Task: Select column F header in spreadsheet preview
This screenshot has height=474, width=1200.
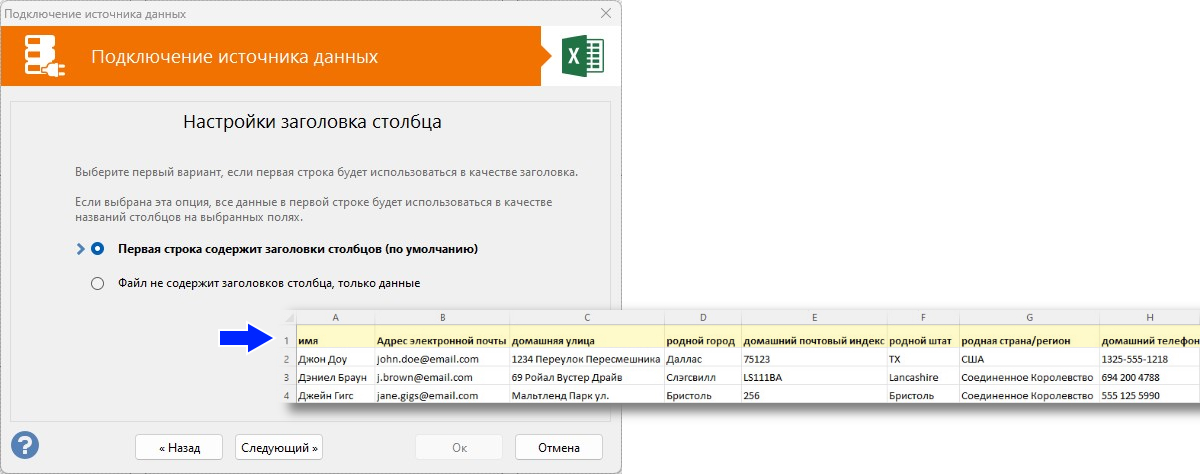Action: [x=923, y=317]
